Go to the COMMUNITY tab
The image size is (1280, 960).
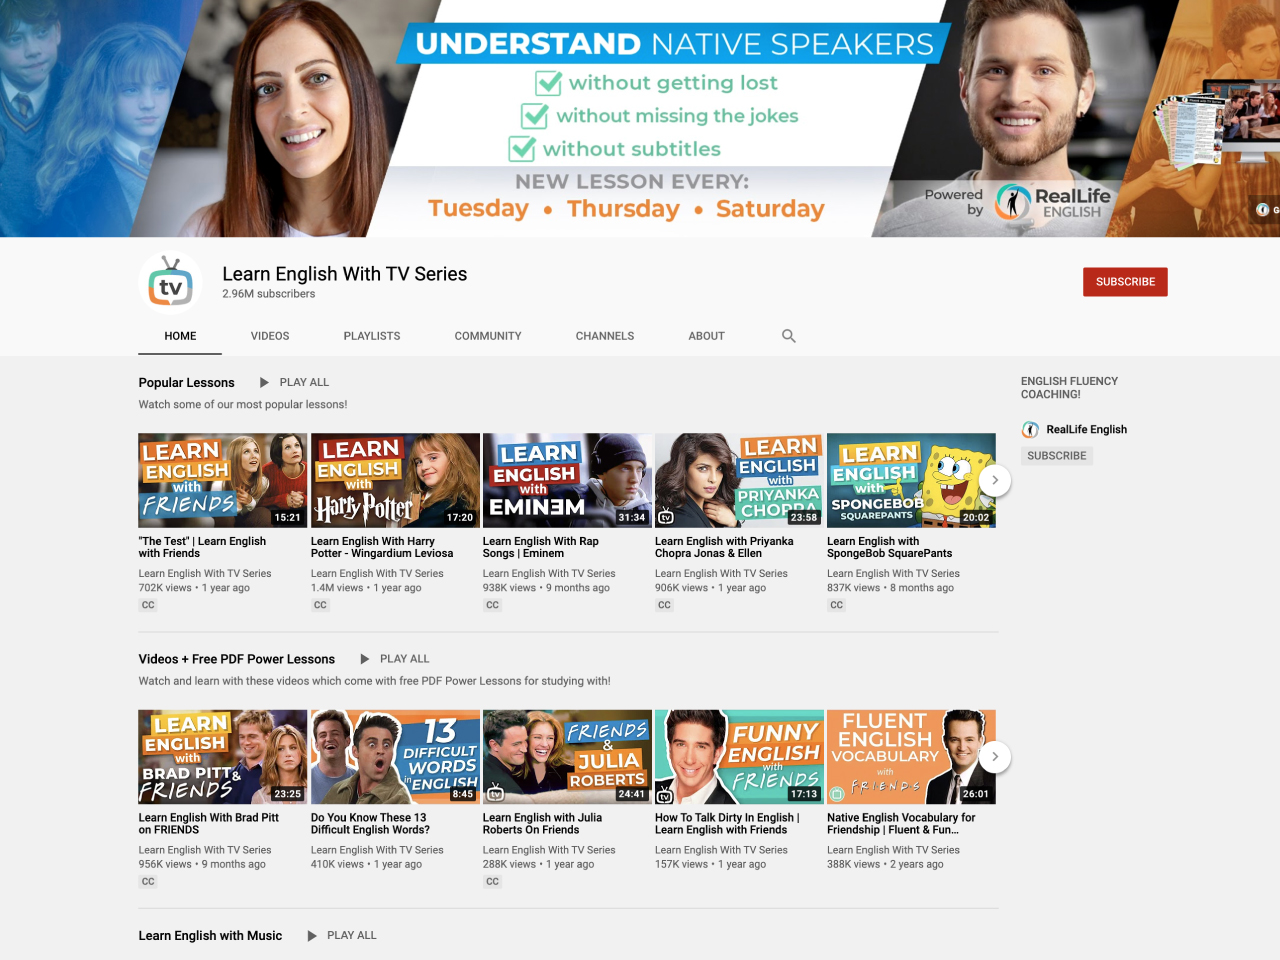click(x=488, y=336)
